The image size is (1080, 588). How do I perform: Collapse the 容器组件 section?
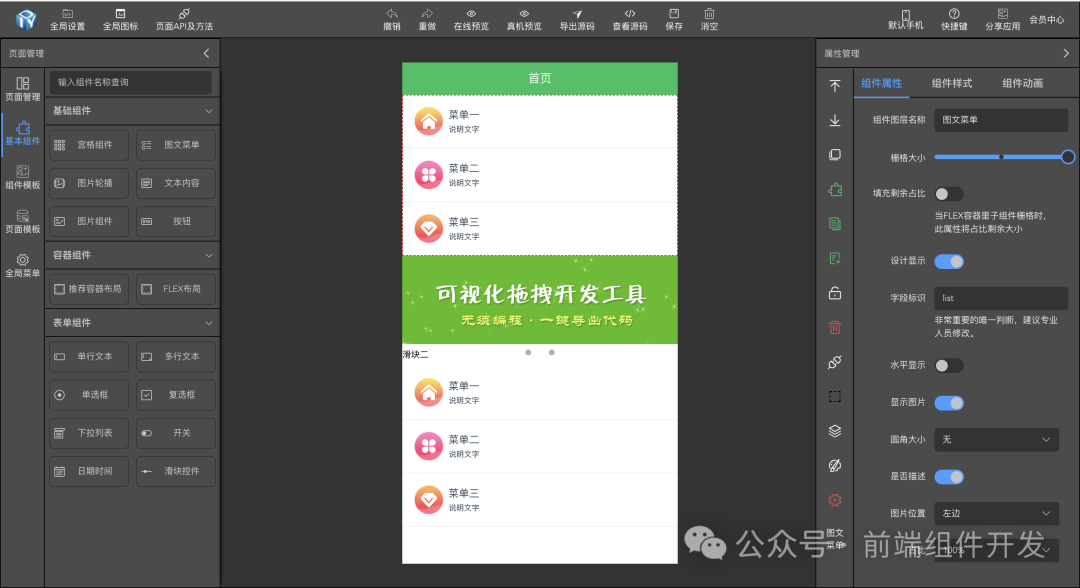(x=209, y=255)
